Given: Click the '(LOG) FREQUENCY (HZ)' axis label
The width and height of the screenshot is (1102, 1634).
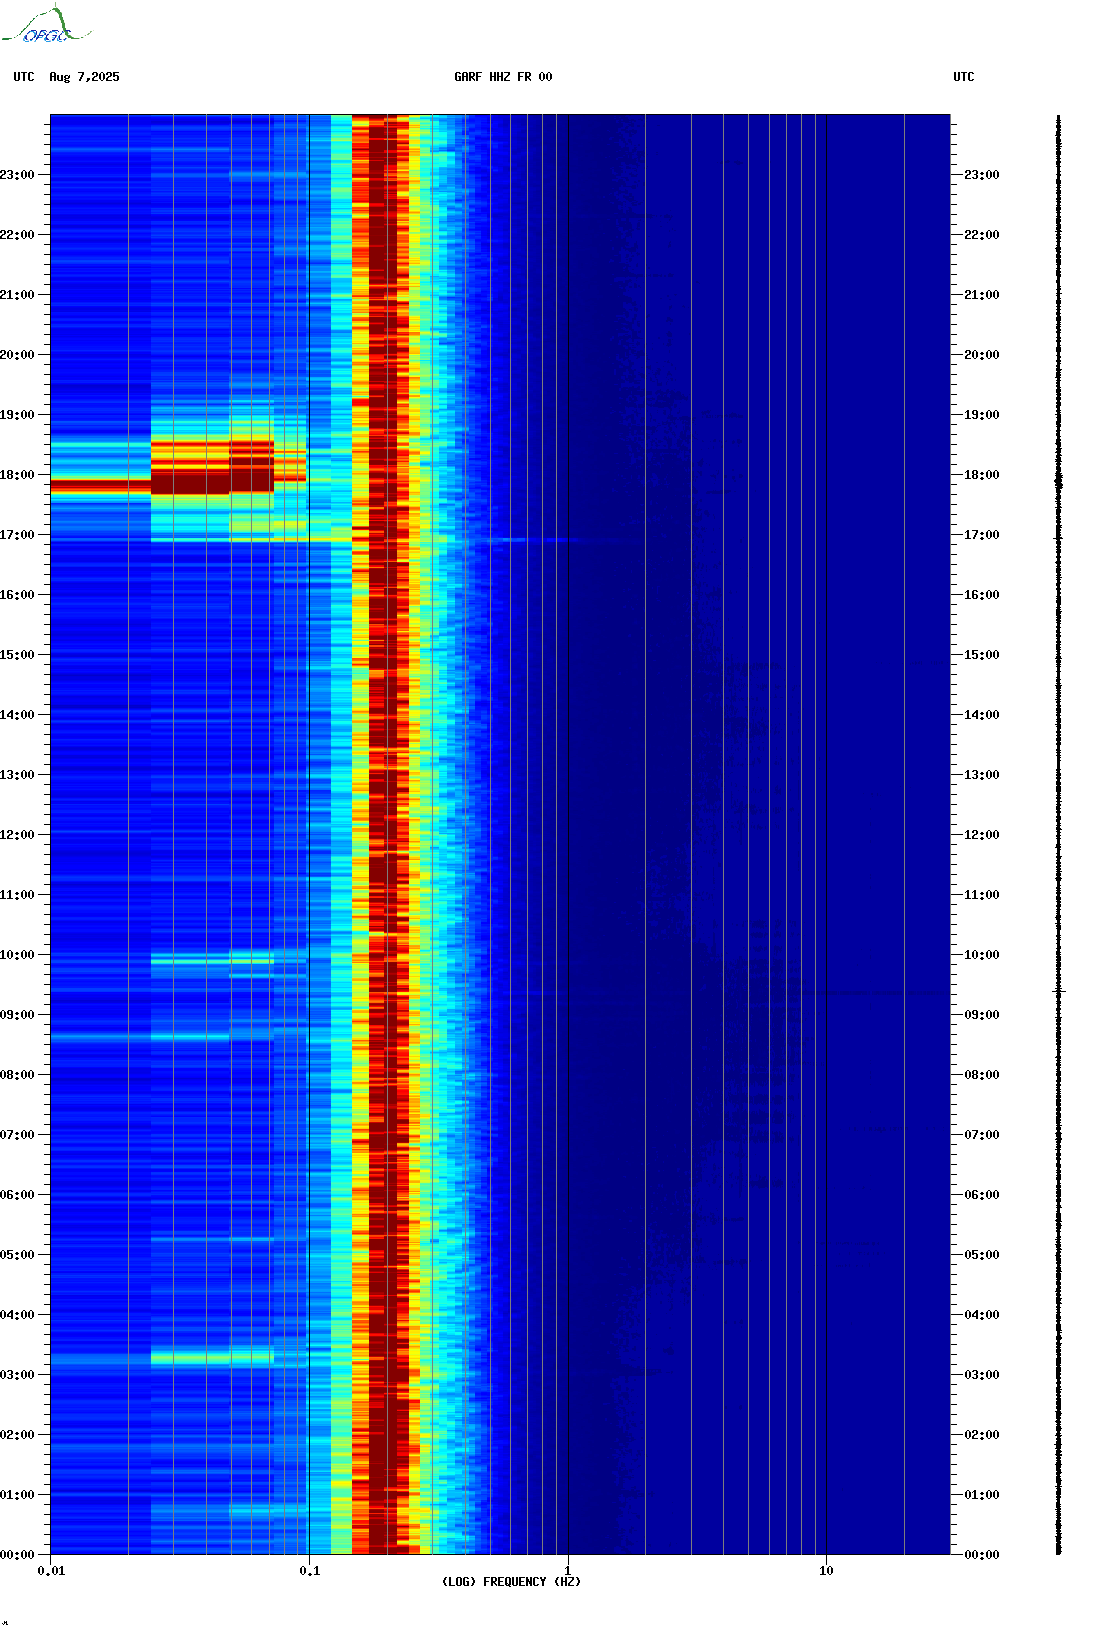Looking at the screenshot, I should pos(511,1582).
